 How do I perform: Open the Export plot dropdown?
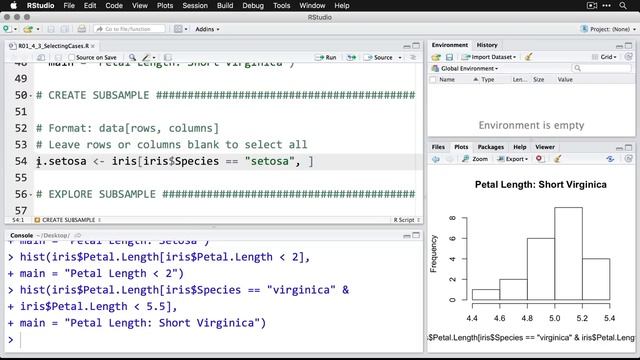click(513, 159)
